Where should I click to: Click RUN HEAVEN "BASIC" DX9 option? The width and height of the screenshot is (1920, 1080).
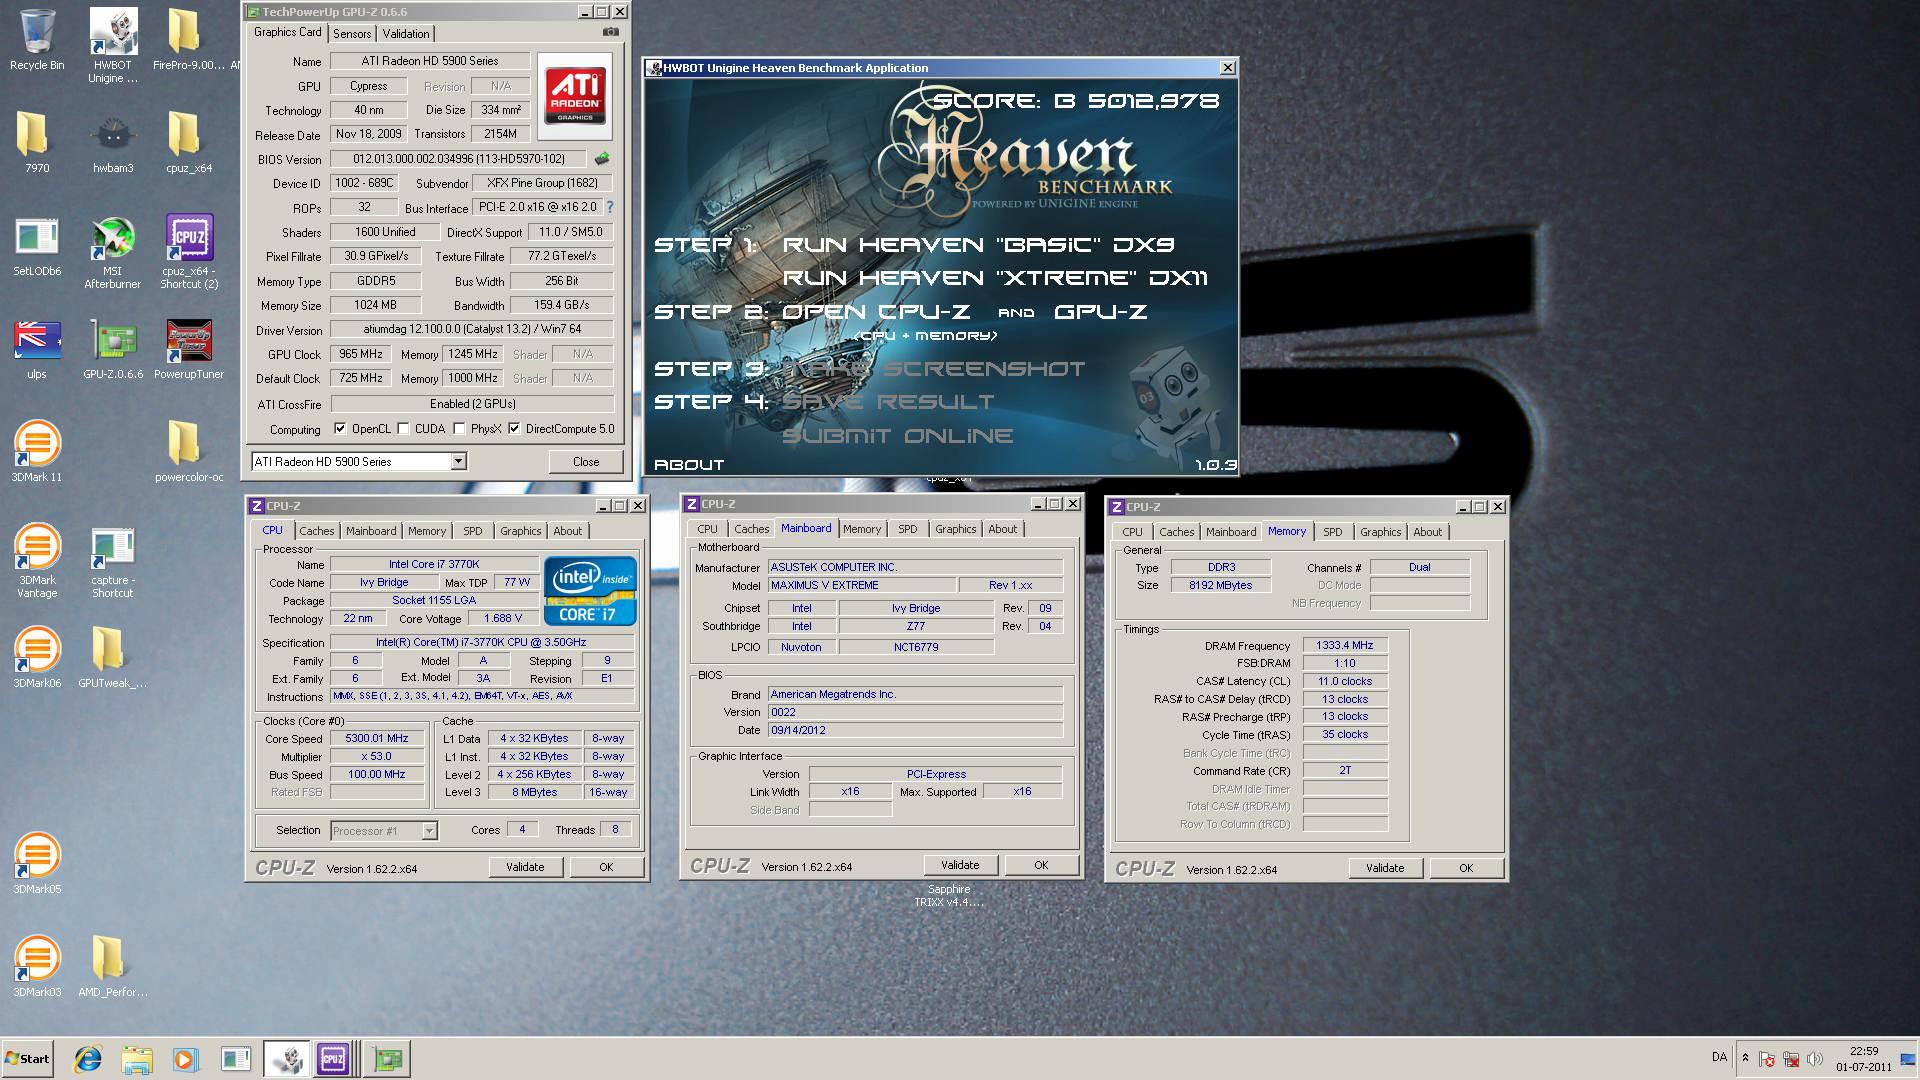point(978,245)
